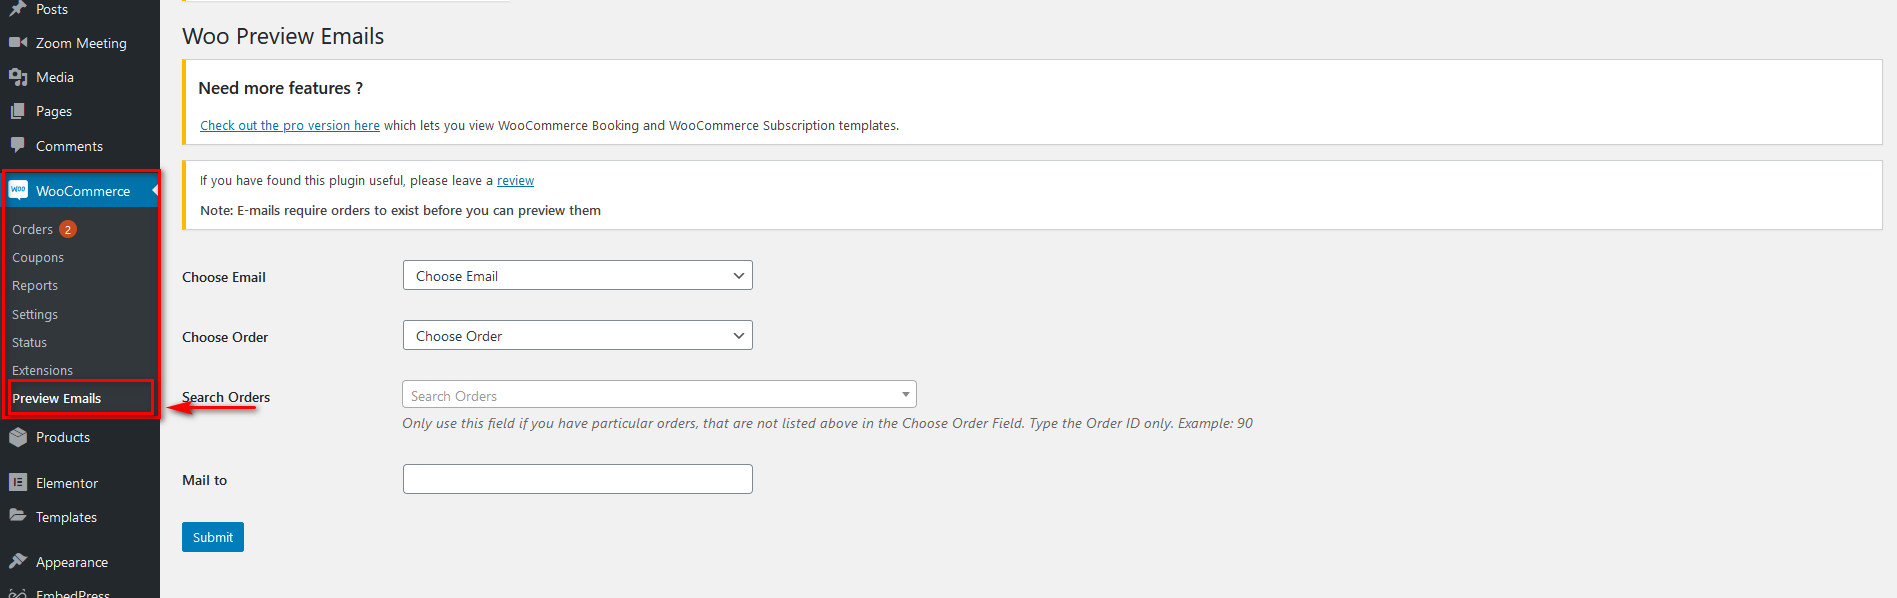This screenshot has width=1897, height=598.
Task: Click the Products box icon
Action: [18, 437]
